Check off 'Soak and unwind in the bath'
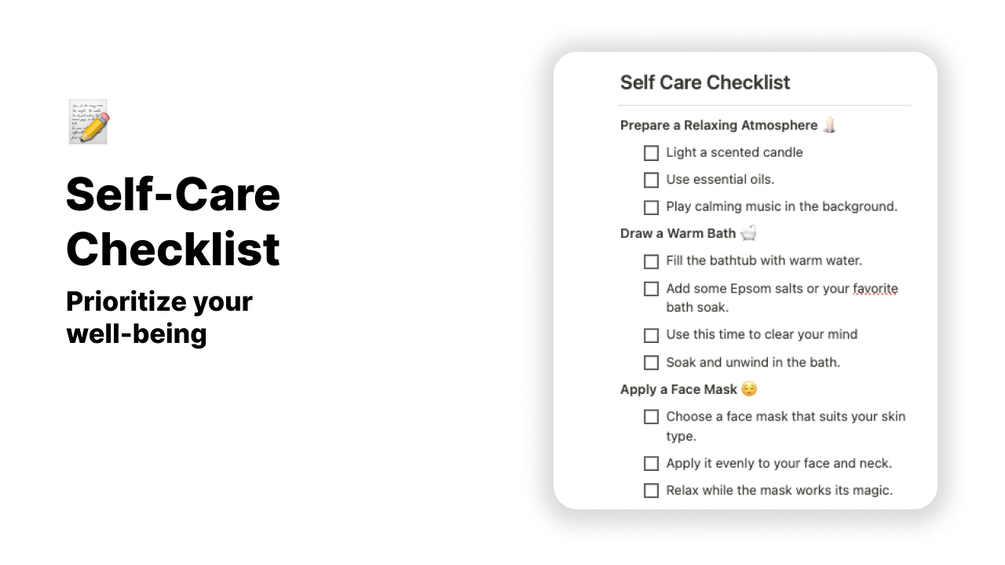The height and width of the screenshot is (565, 1005). click(651, 363)
